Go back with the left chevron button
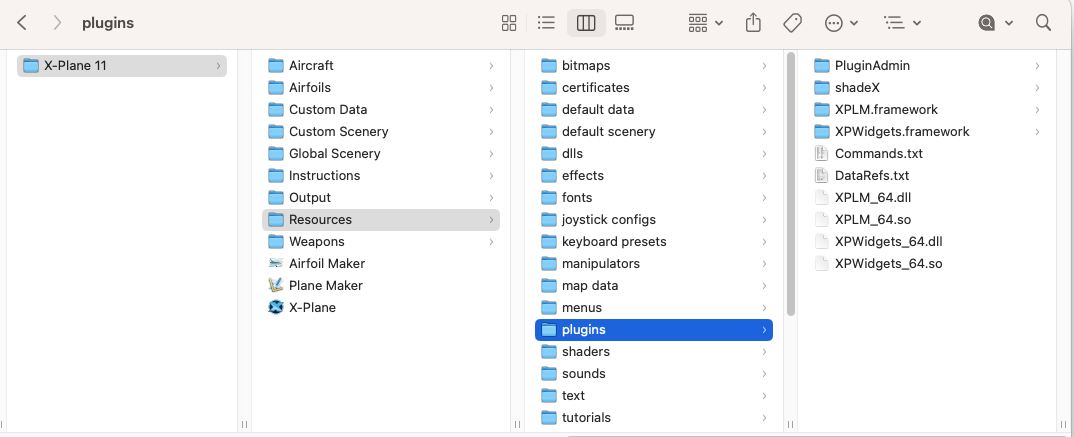This screenshot has width=1074, height=437. [x=22, y=23]
